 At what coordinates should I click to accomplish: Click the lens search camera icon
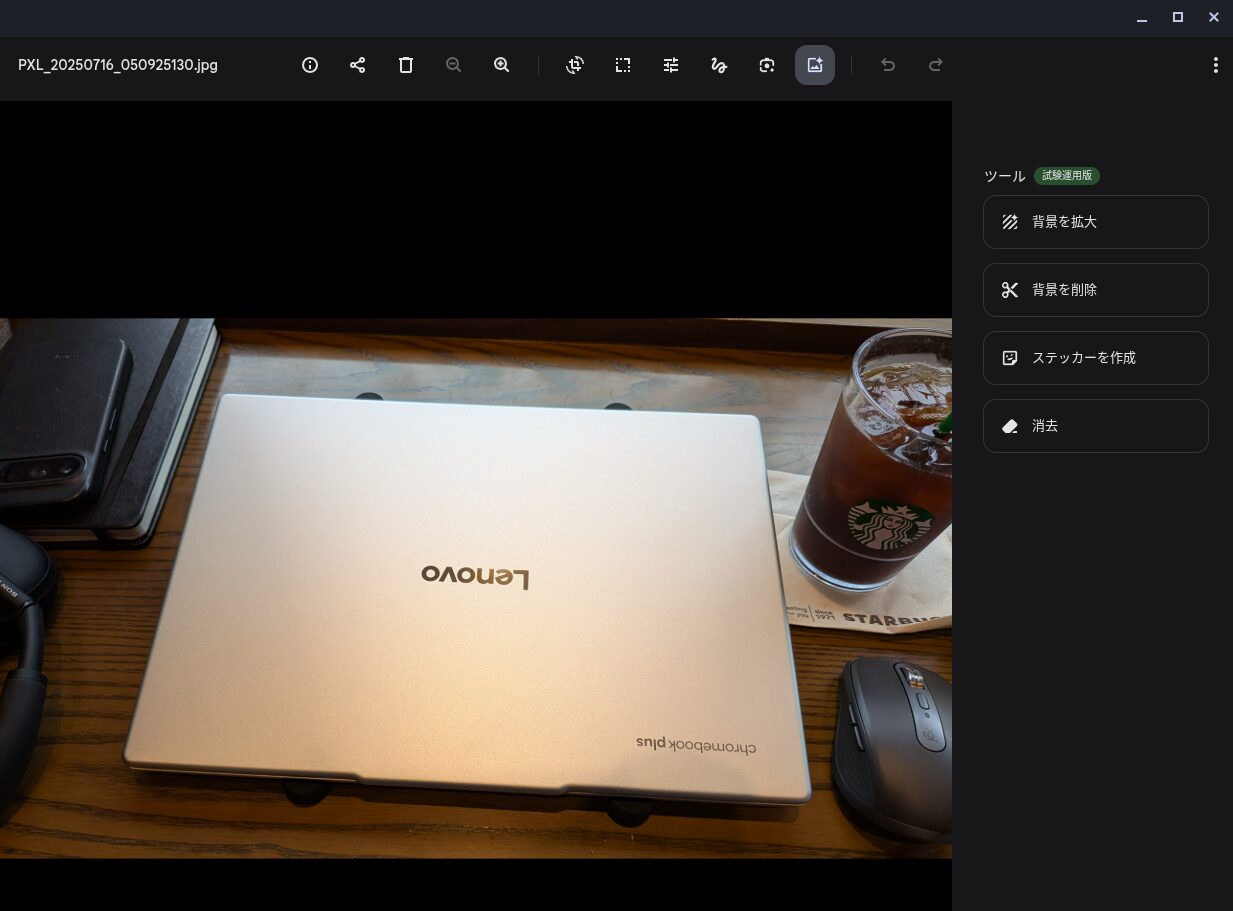point(767,65)
